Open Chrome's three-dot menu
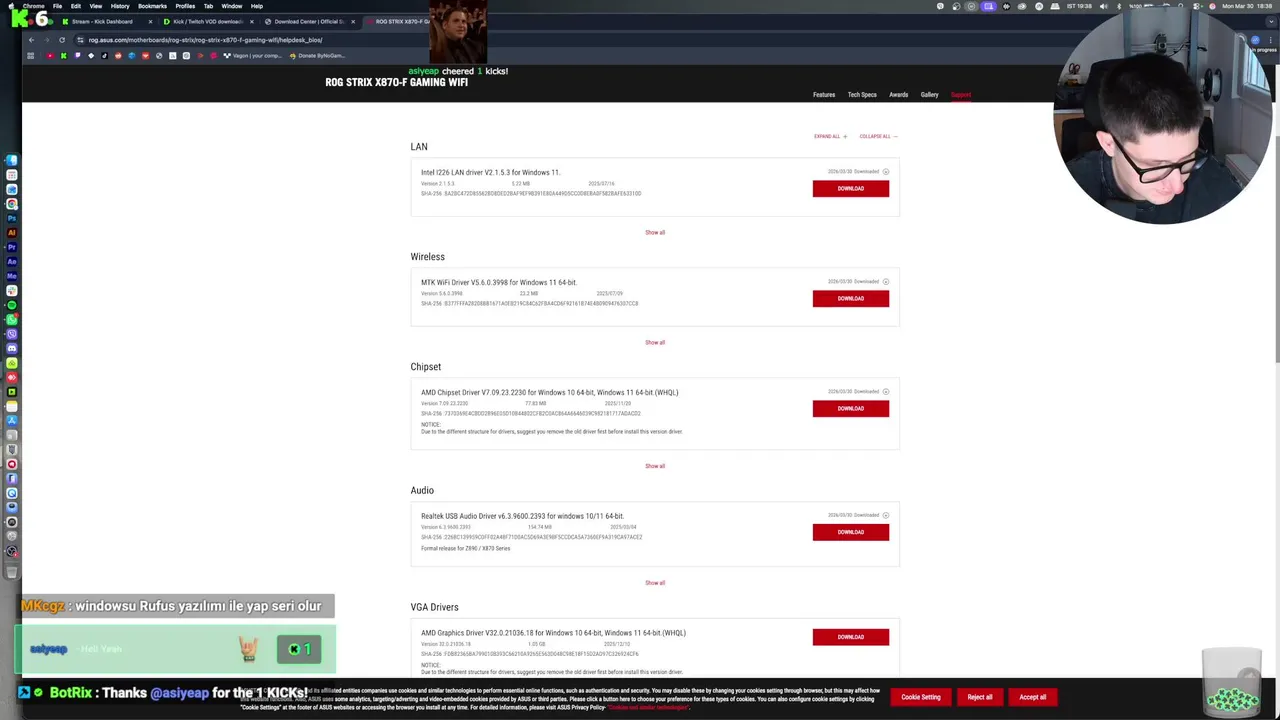Viewport: 1280px width, 720px height. [x=1270, y=40]
